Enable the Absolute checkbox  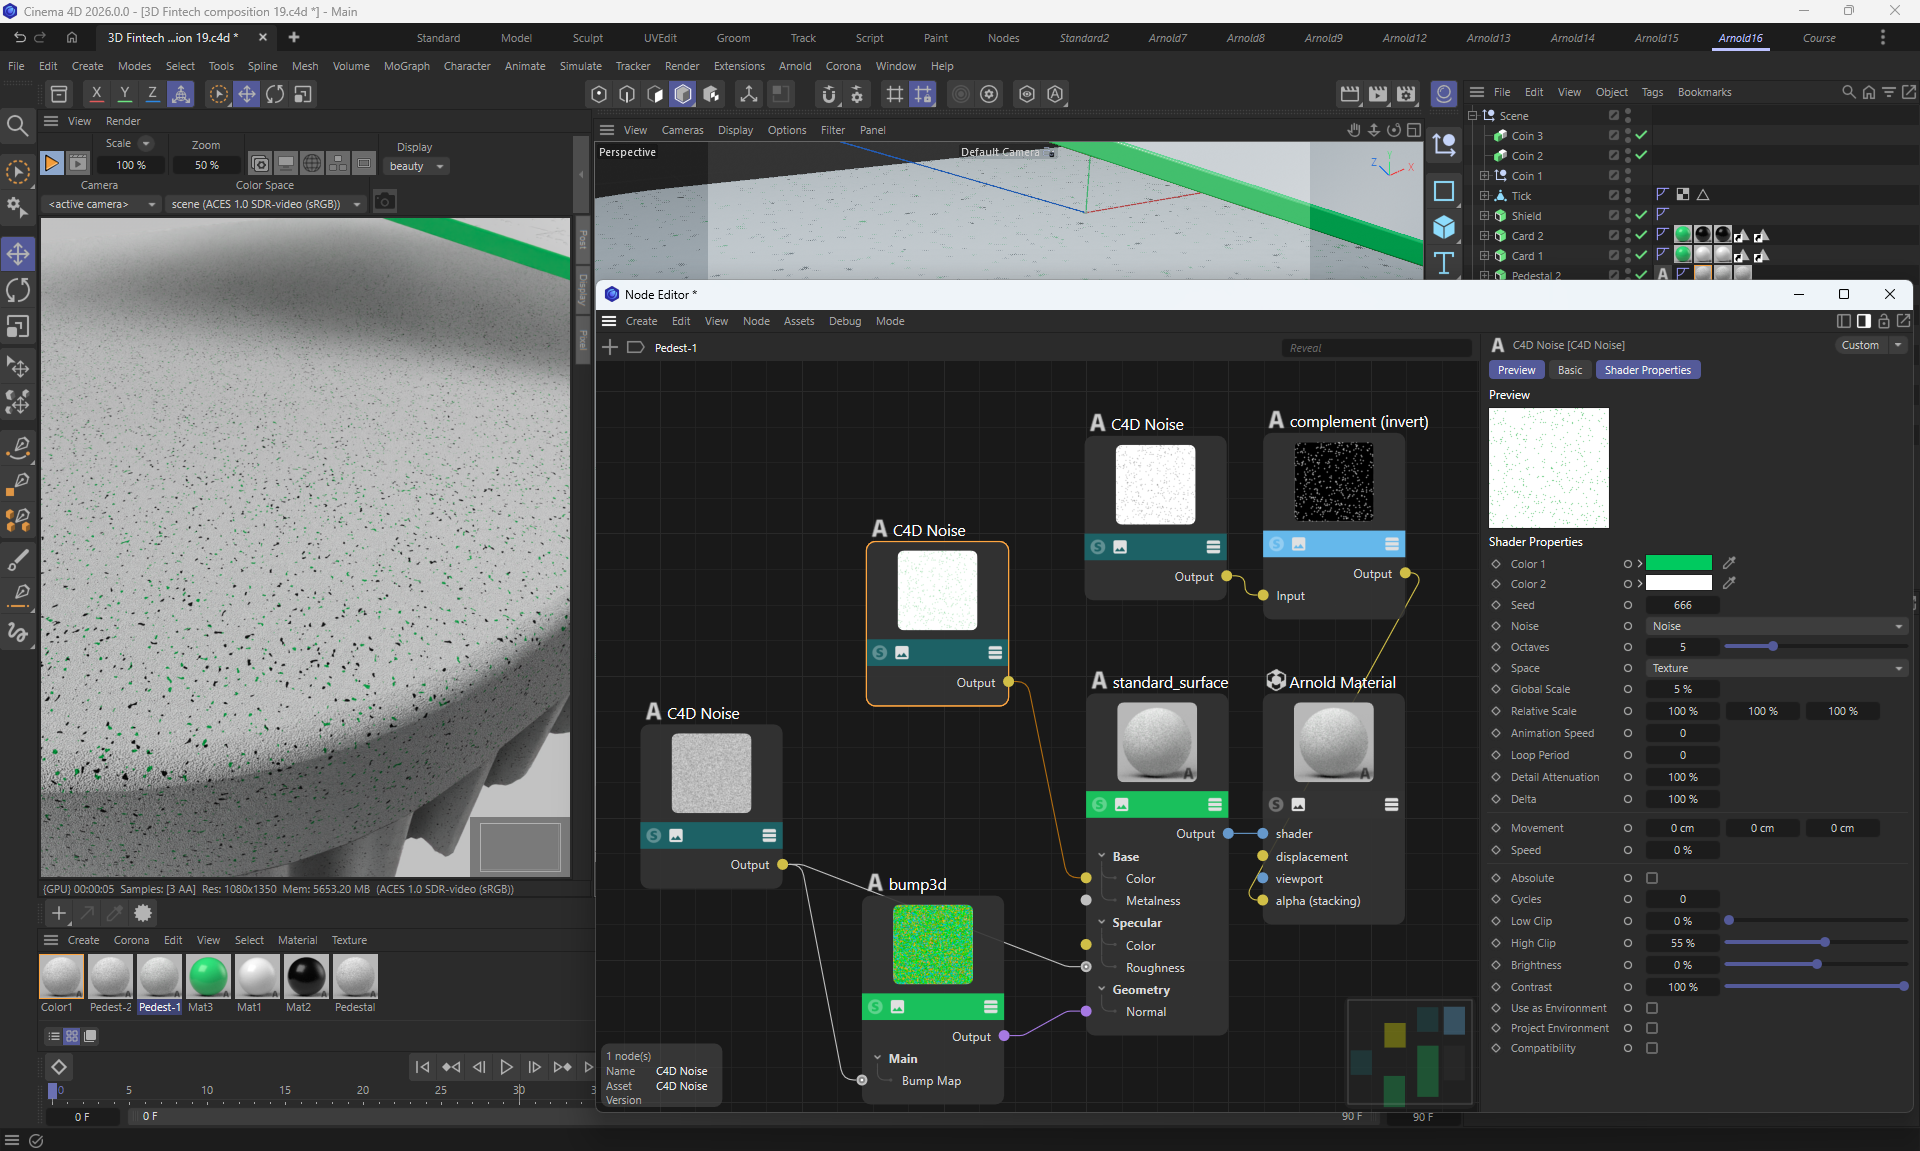coord(1652,878)
